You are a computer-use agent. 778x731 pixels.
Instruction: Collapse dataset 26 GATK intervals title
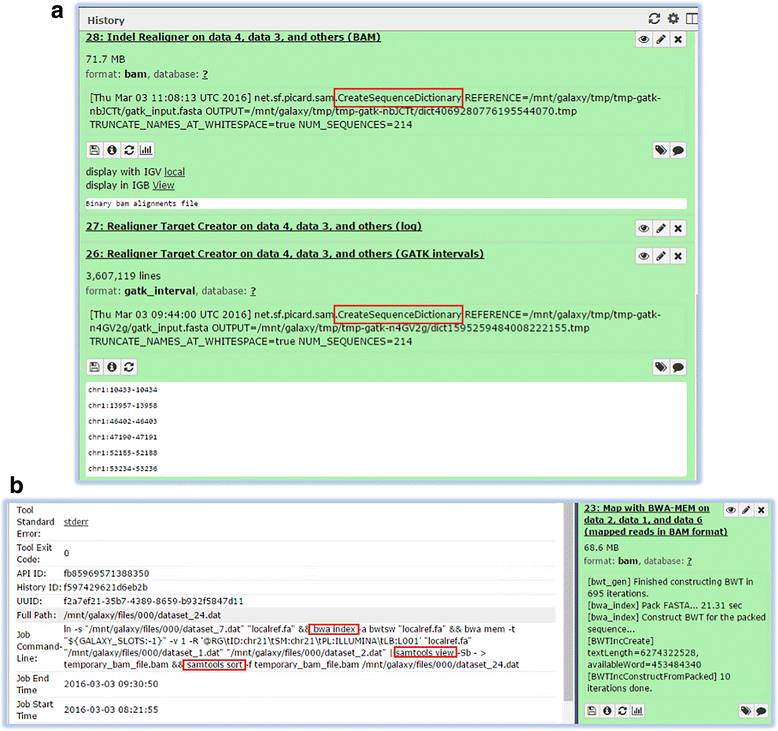pos(285,254)
